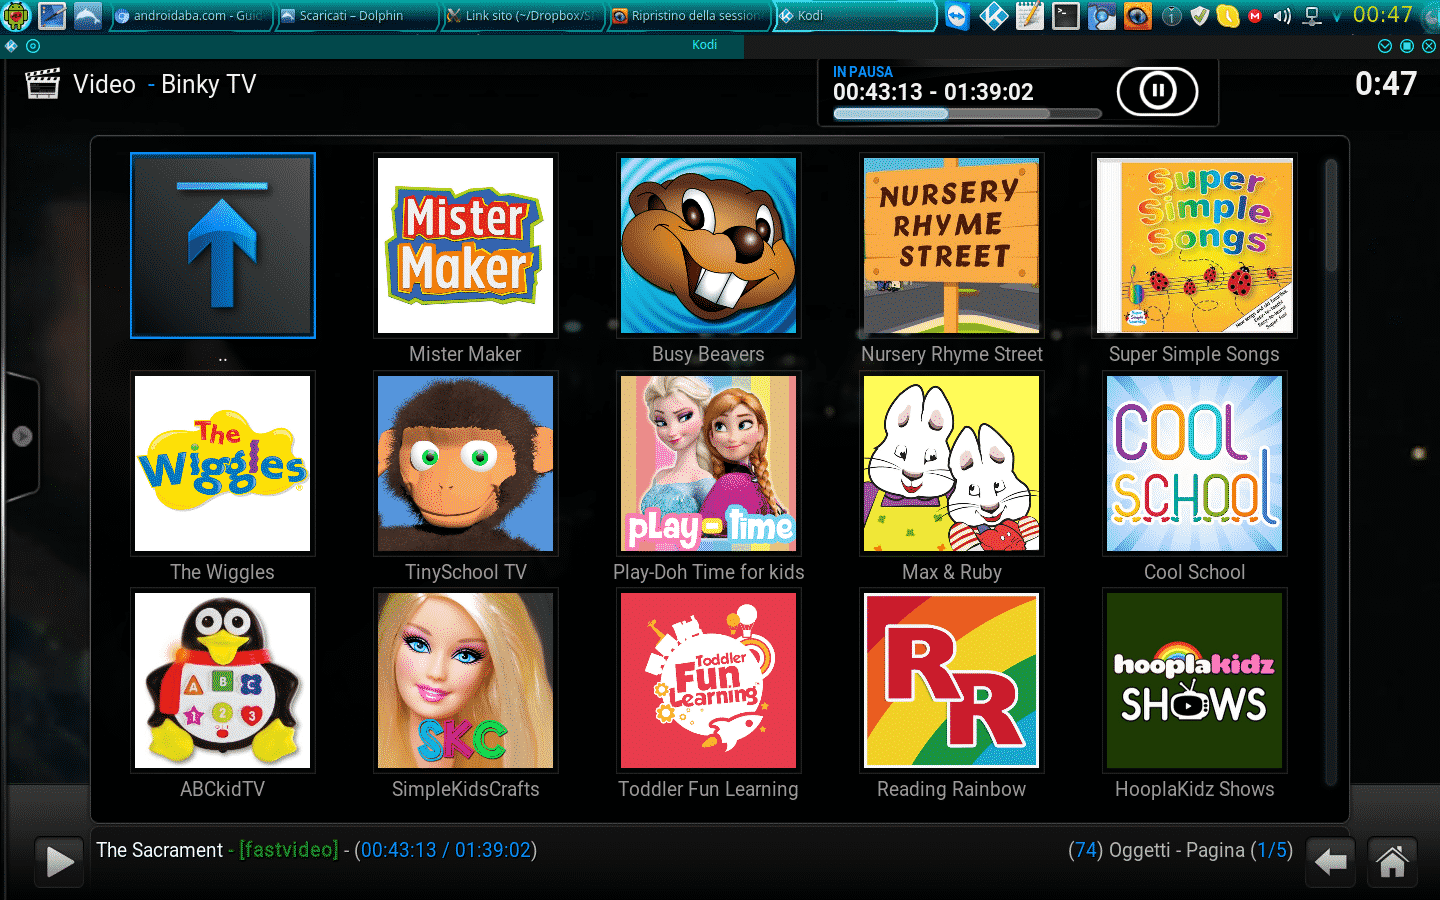
Task: Switch to Ripristino della sessione task
Action: coord(689,16)
